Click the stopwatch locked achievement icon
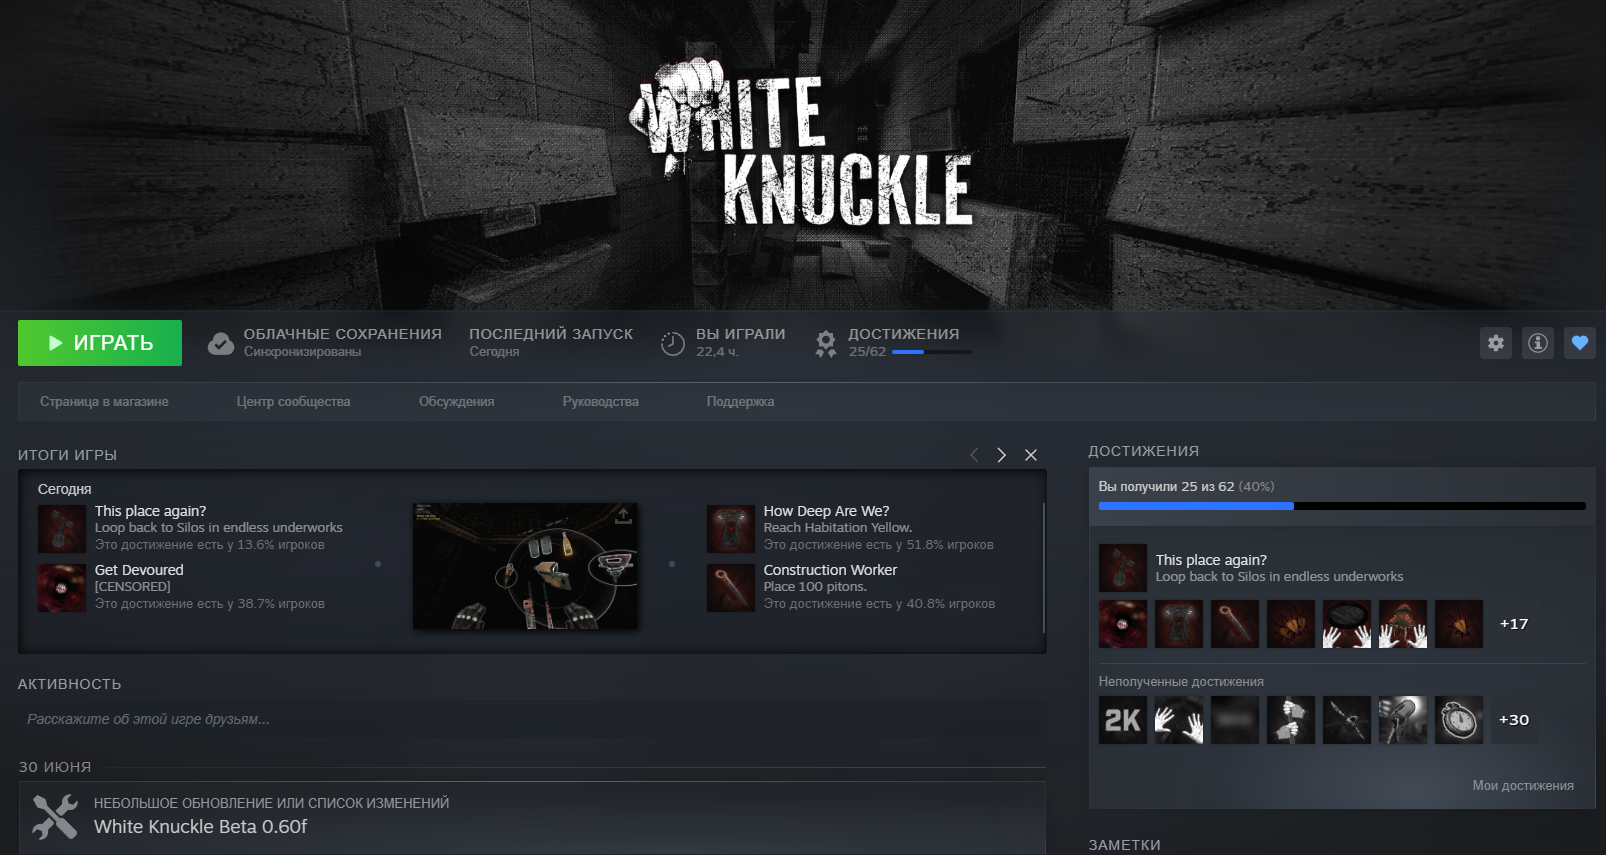The width and height of the screenshot is (1606, 855). [x=1459, y=720]
